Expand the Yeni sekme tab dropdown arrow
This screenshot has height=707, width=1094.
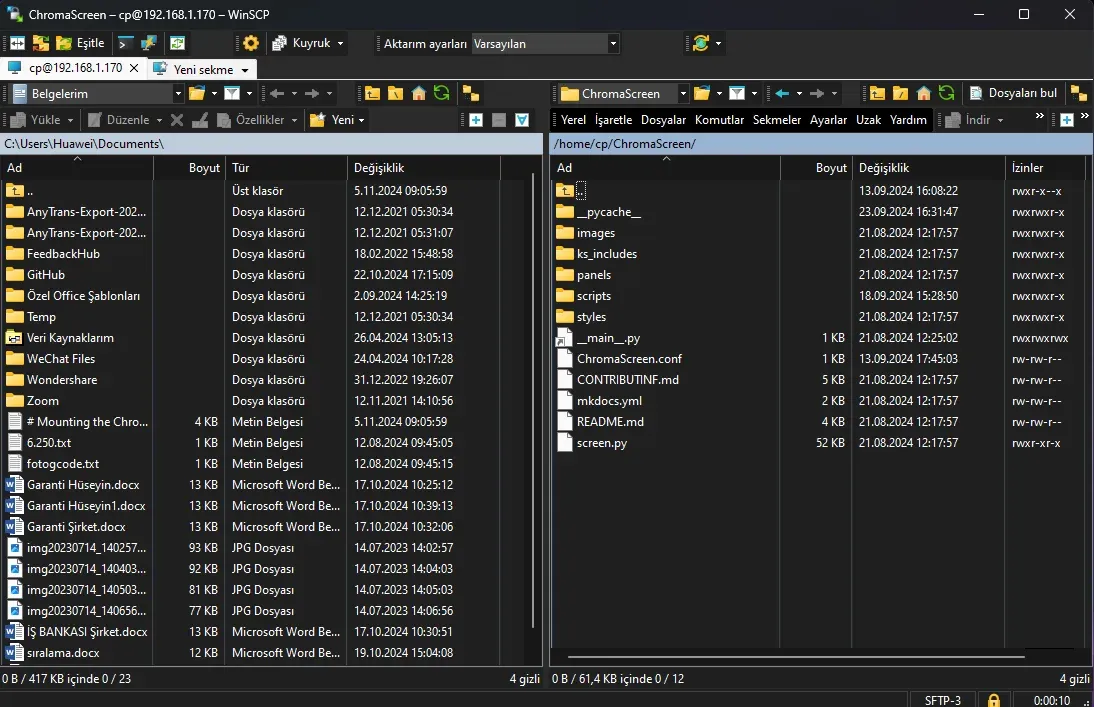pos(245,70)
